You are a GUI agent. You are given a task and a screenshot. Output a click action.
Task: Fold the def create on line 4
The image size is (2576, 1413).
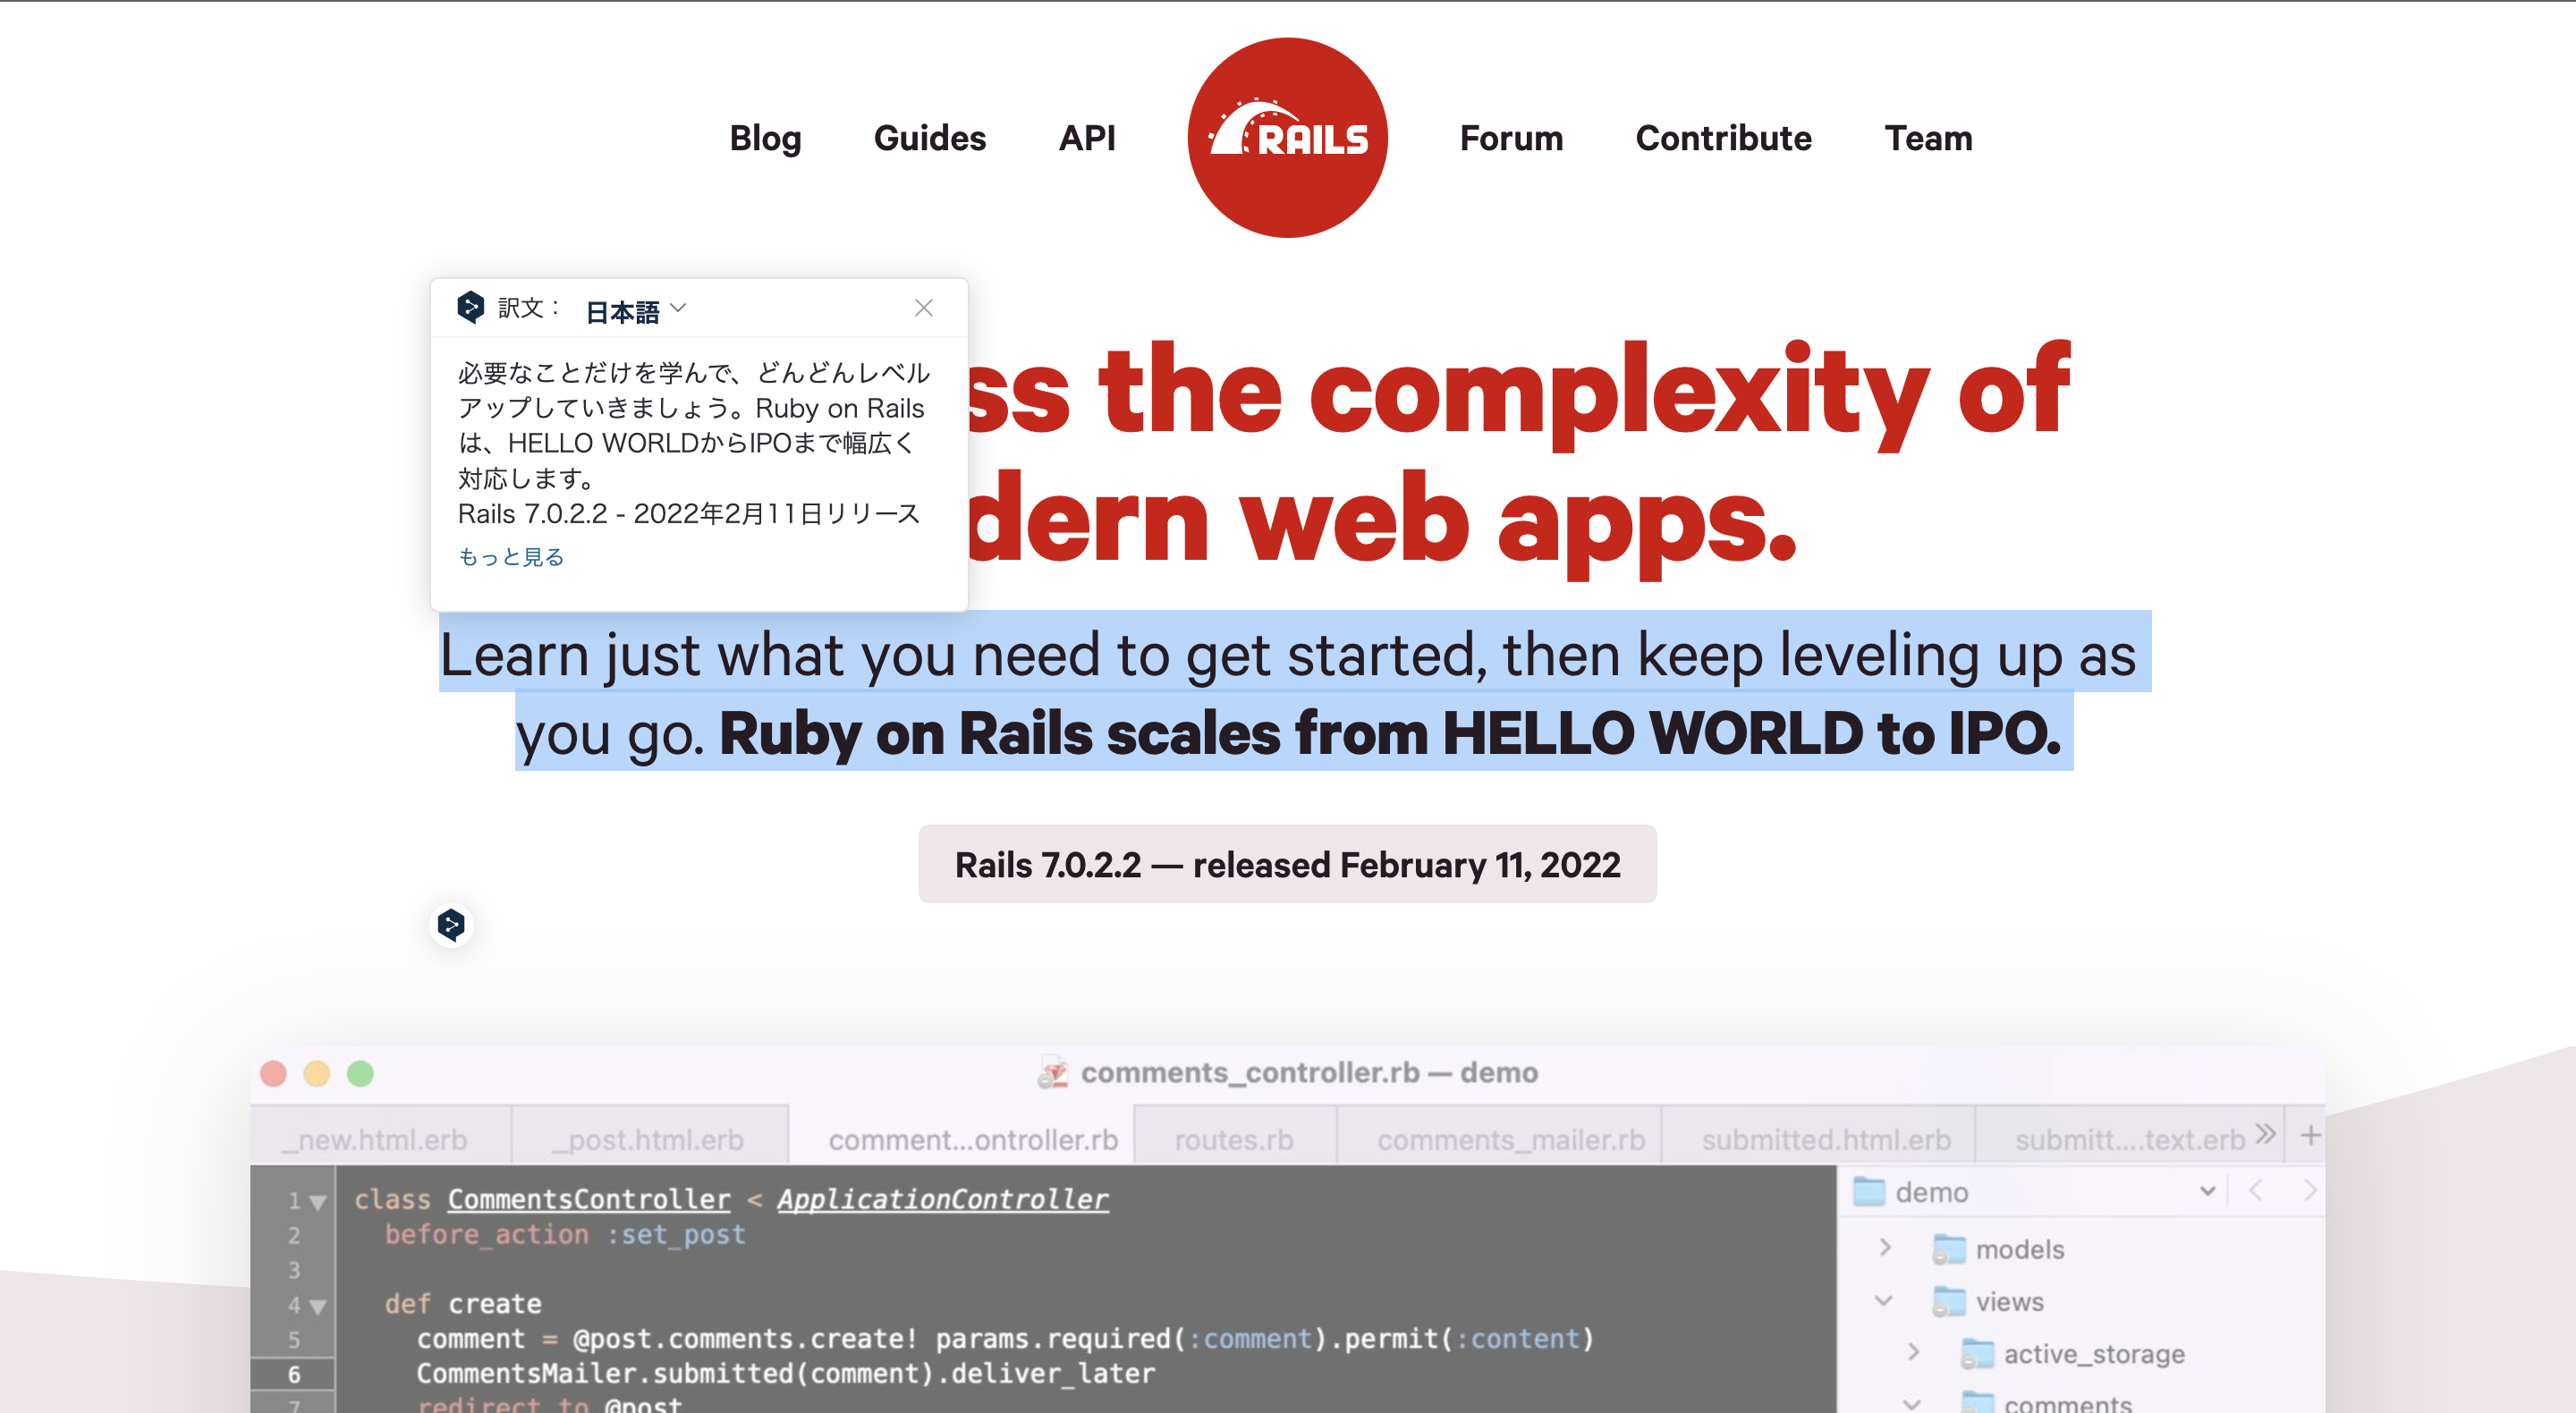pos(318,1306)
